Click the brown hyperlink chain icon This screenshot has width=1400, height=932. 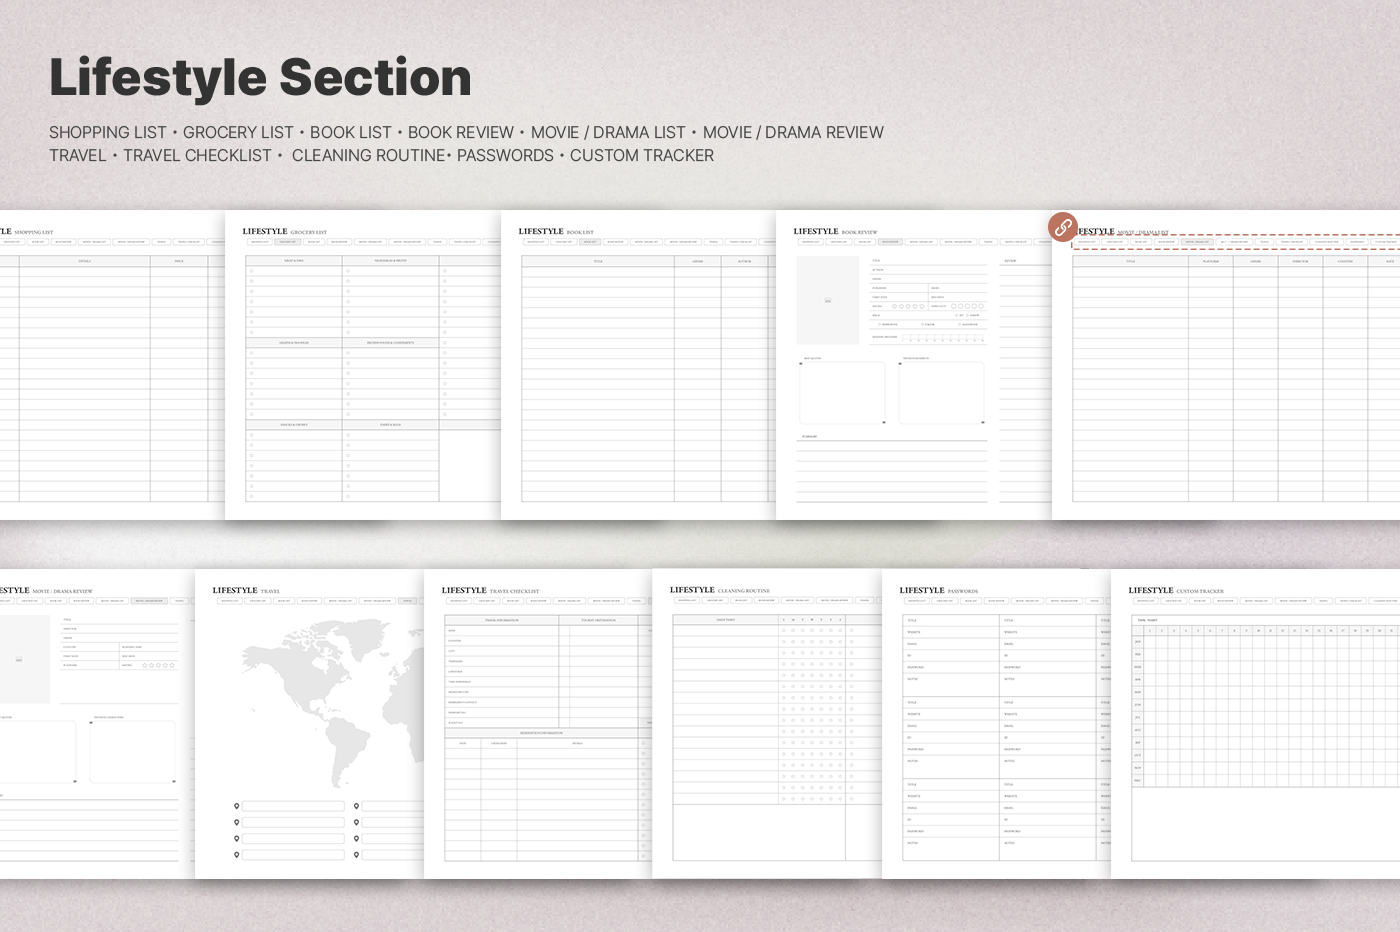point(1063,227)
